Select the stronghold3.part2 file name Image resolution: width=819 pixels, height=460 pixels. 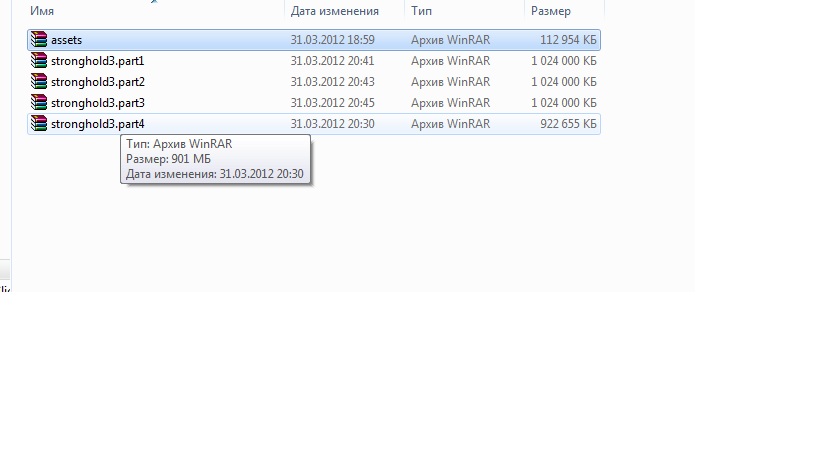pos(97,82)
